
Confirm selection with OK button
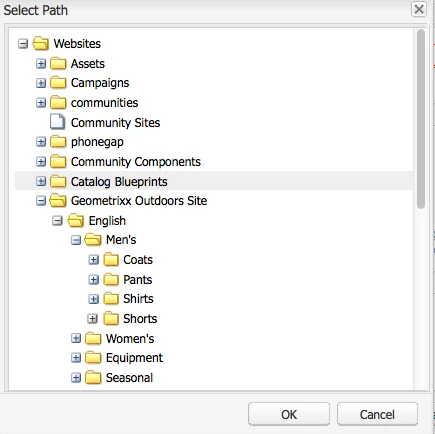[x=289, y=414]
